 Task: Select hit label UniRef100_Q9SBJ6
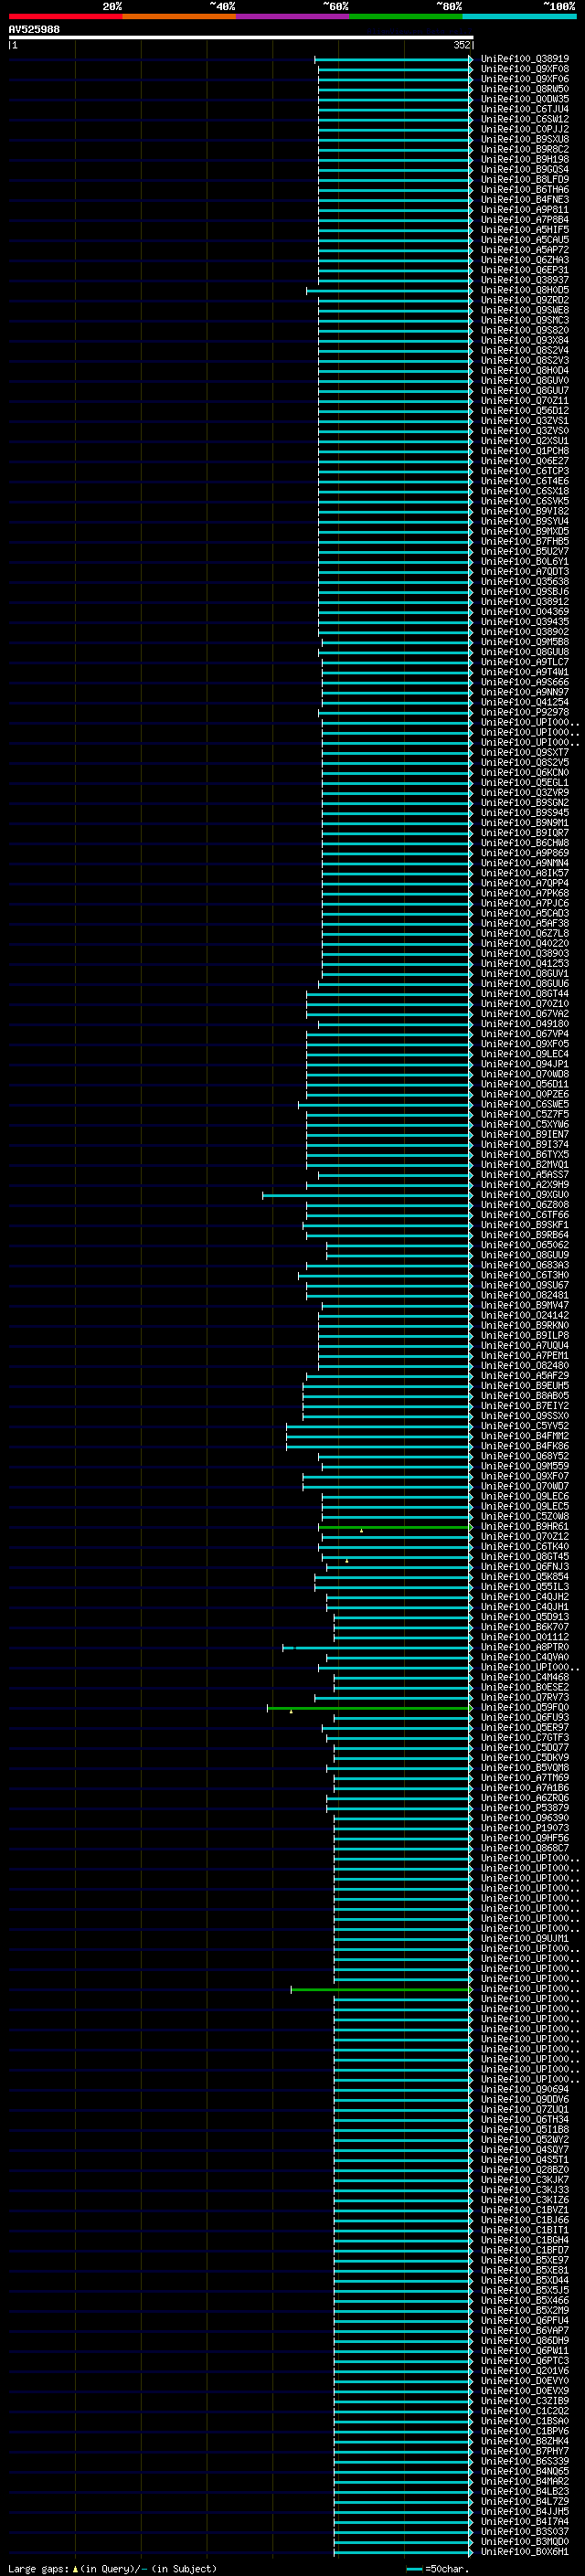pyautogui.click(x=525, y=591)
